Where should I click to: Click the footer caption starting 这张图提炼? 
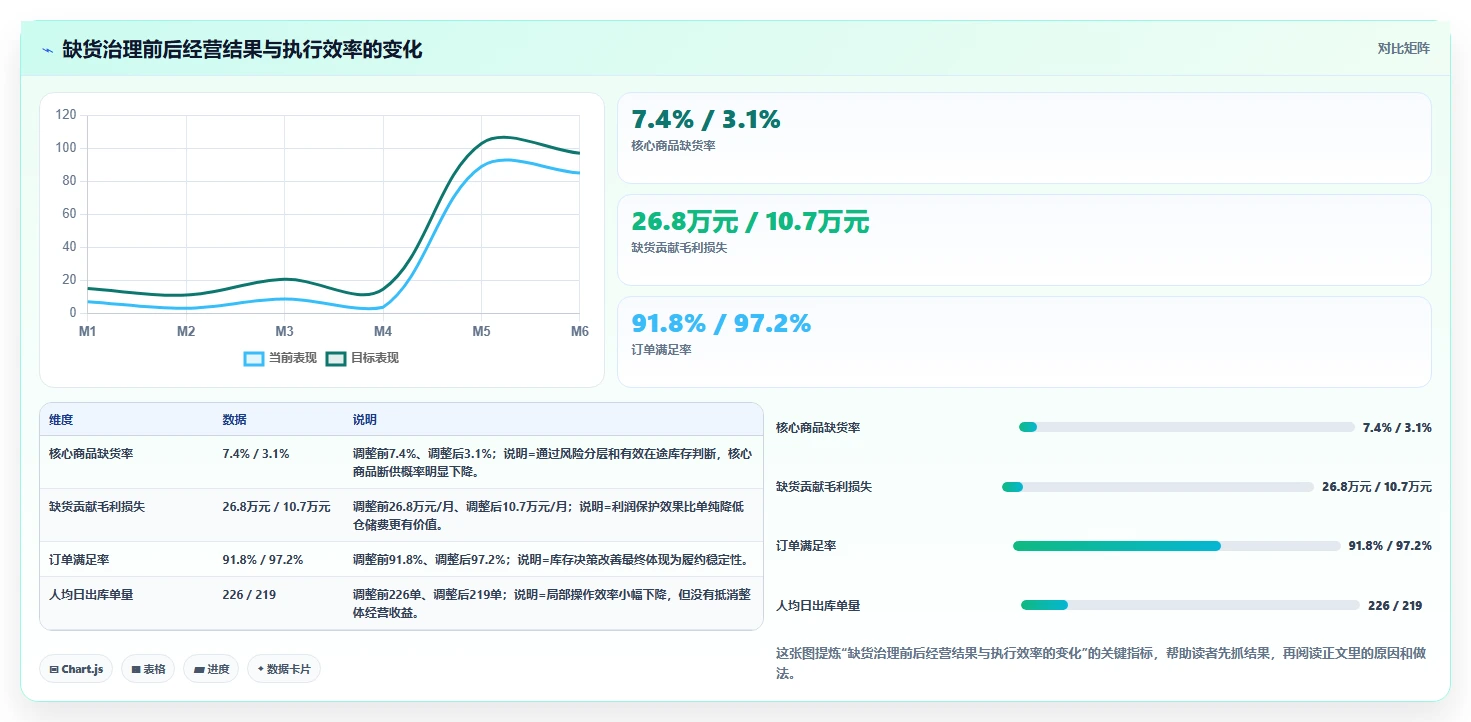click(x=1101, y=663)
